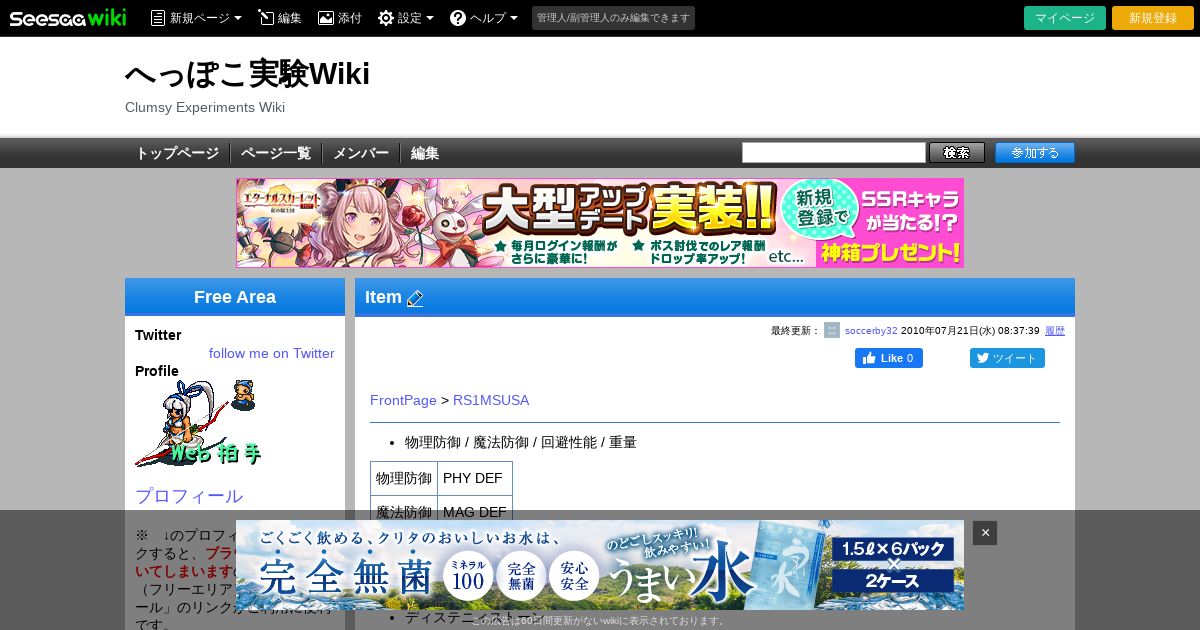Select 編集 in the gray nav bar

coord(425,153)
